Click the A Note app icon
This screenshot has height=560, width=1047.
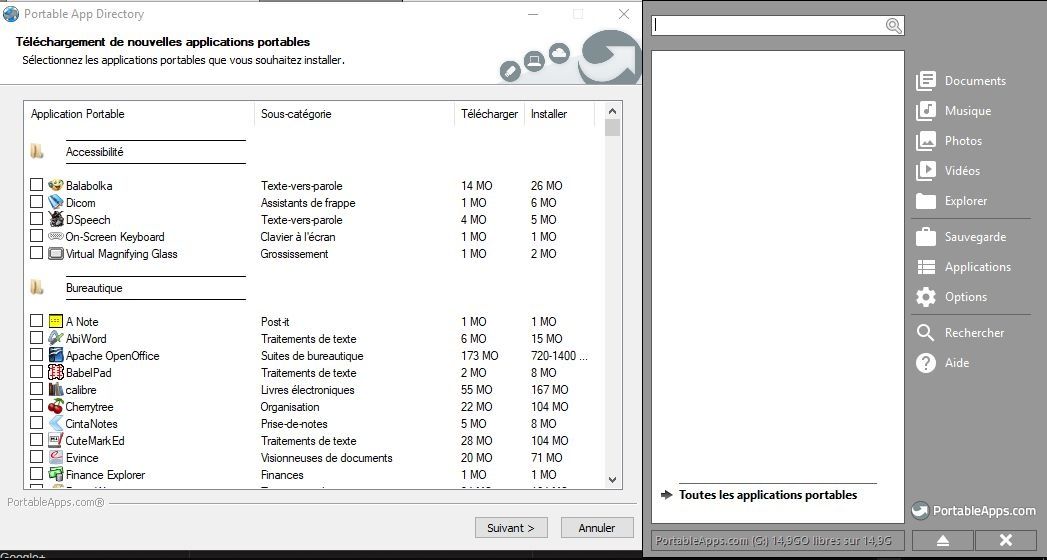(56, 321)
